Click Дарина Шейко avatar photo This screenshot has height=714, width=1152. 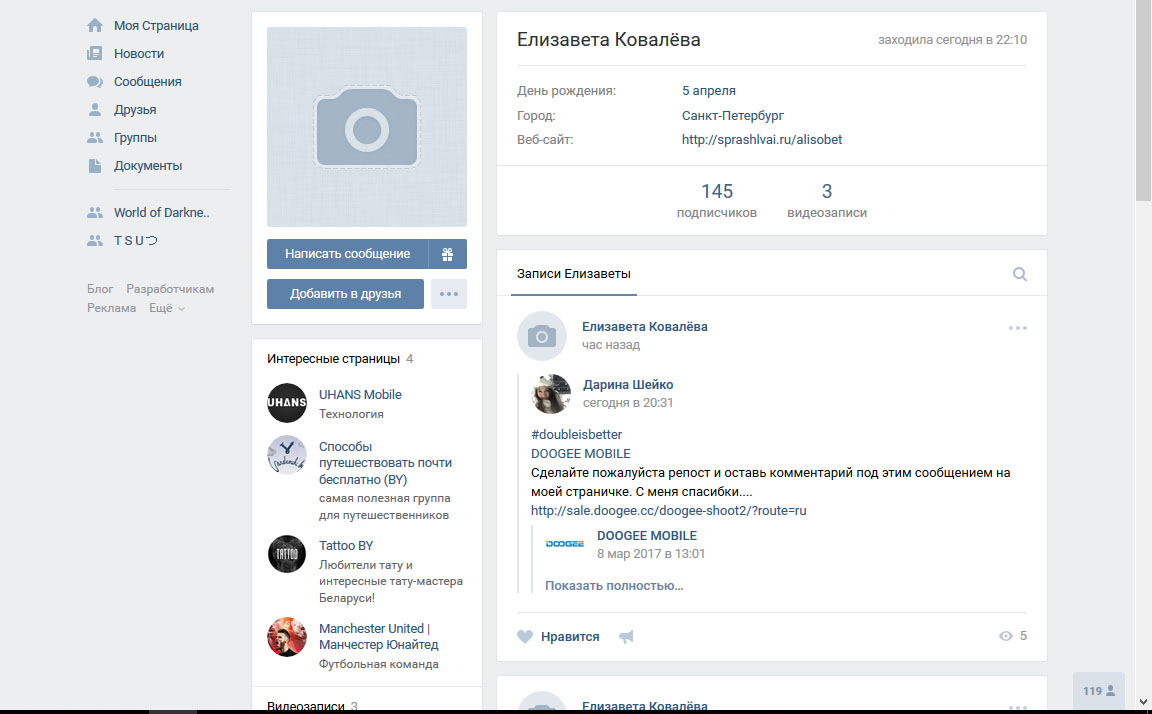[x=551, y=394]
